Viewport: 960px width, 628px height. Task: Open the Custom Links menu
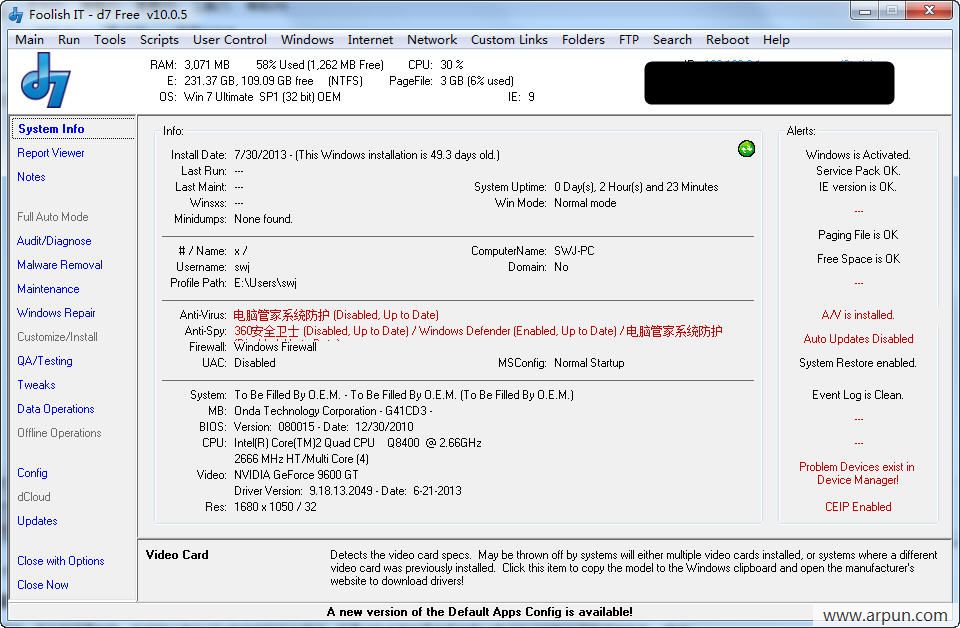point(509,40)
